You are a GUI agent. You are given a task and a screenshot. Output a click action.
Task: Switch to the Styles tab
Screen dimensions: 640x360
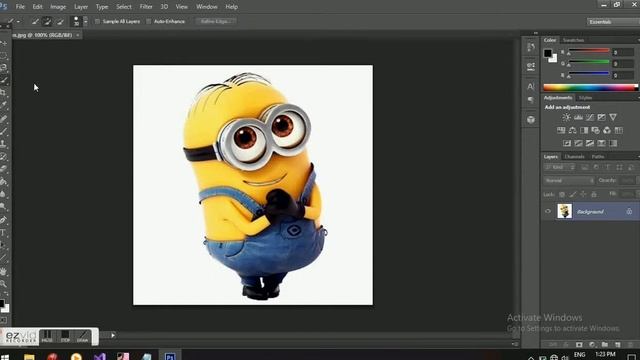click(585, 98)
